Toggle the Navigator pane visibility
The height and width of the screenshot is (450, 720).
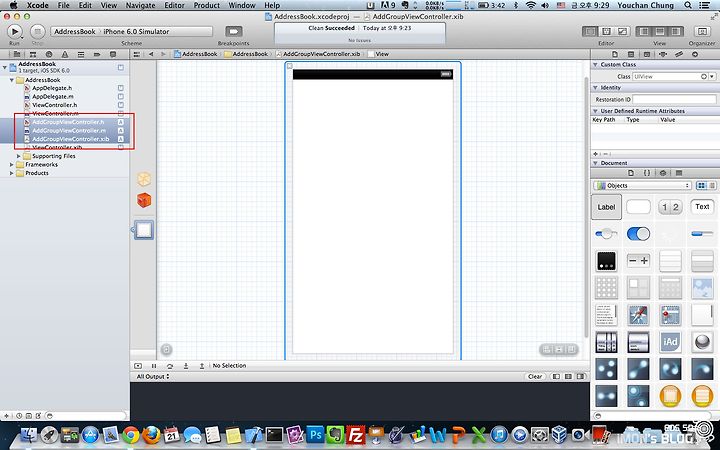(x=644, y=31)
